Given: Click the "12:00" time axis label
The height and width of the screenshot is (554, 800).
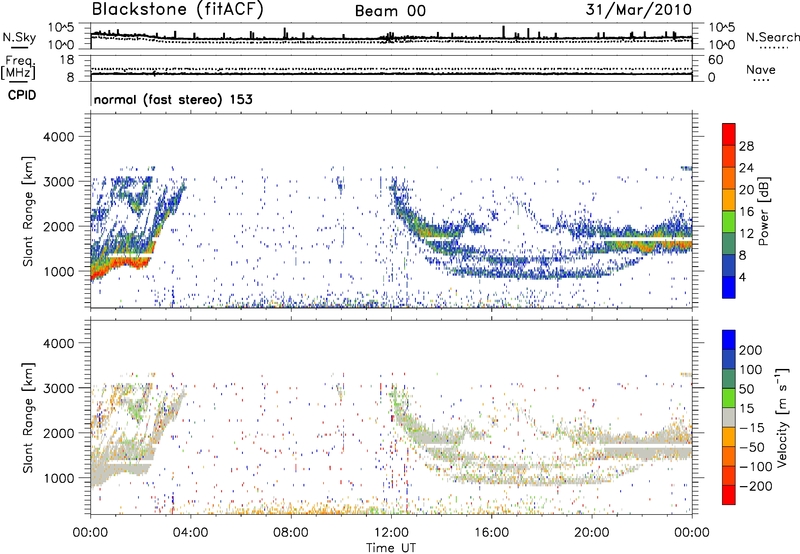Looking at the screenshot, I should 391,533.
